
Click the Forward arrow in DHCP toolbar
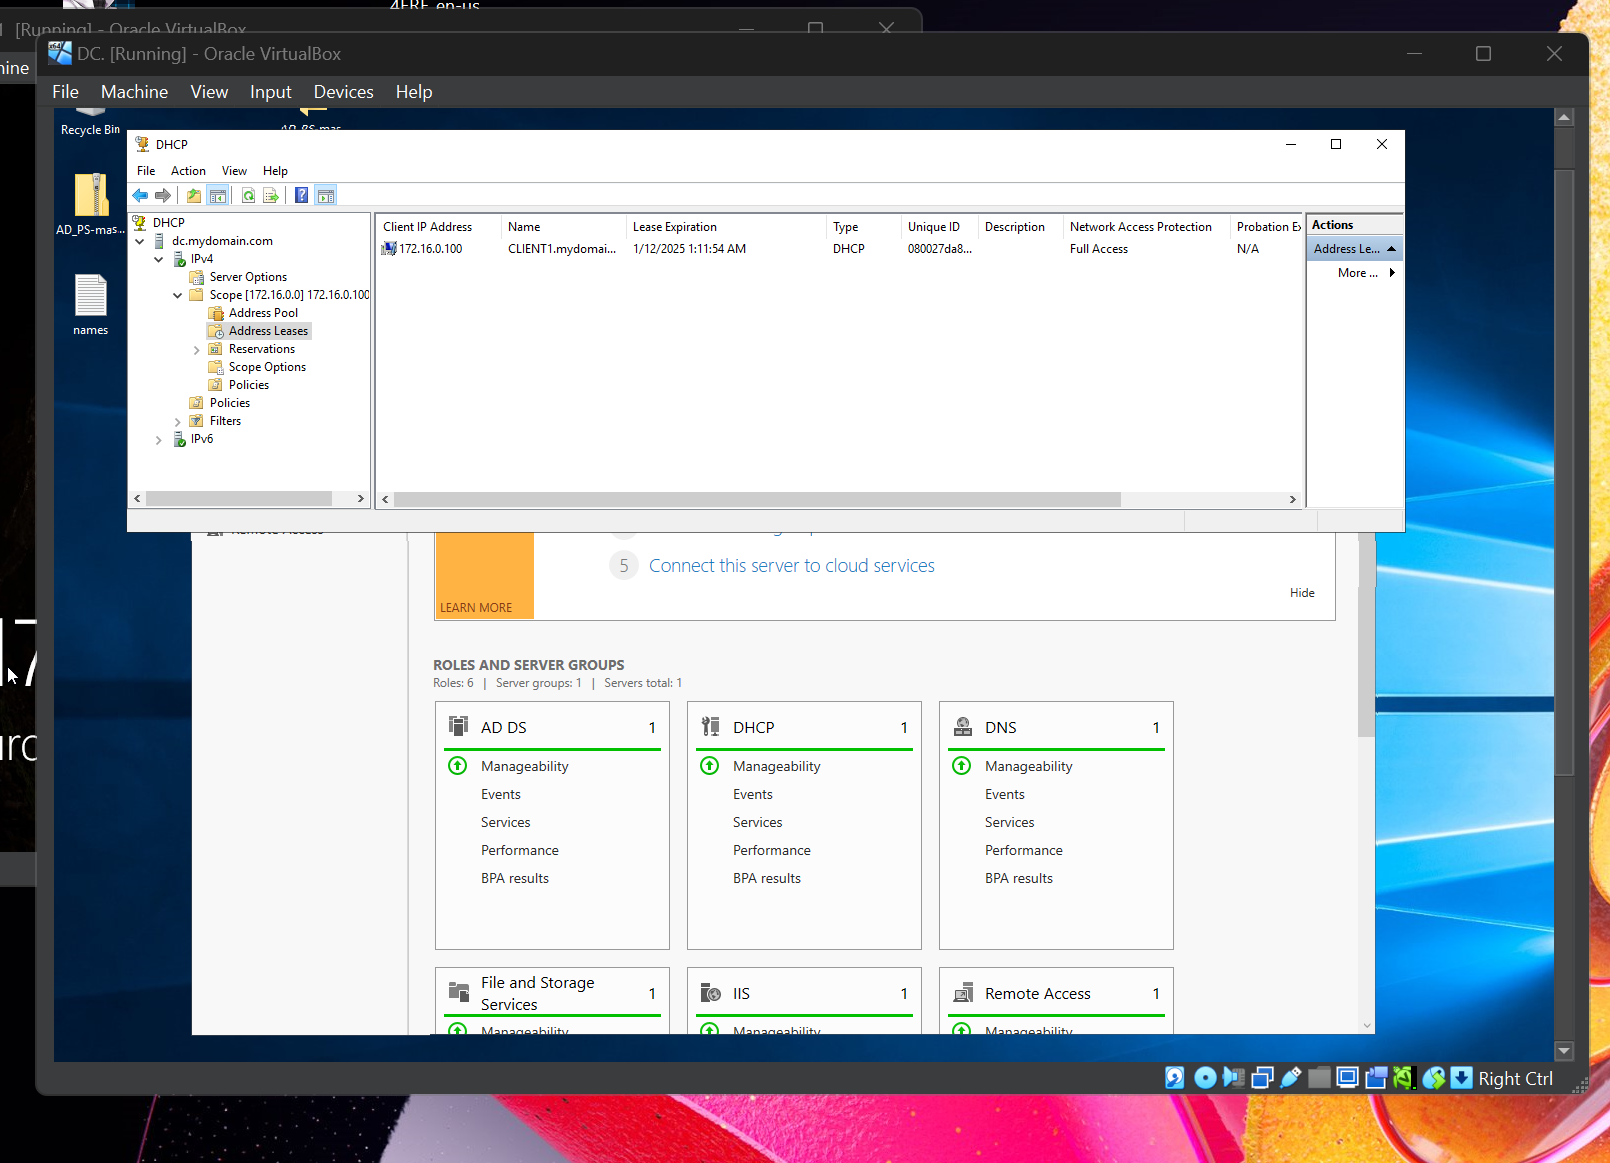(x=163, y=195)
